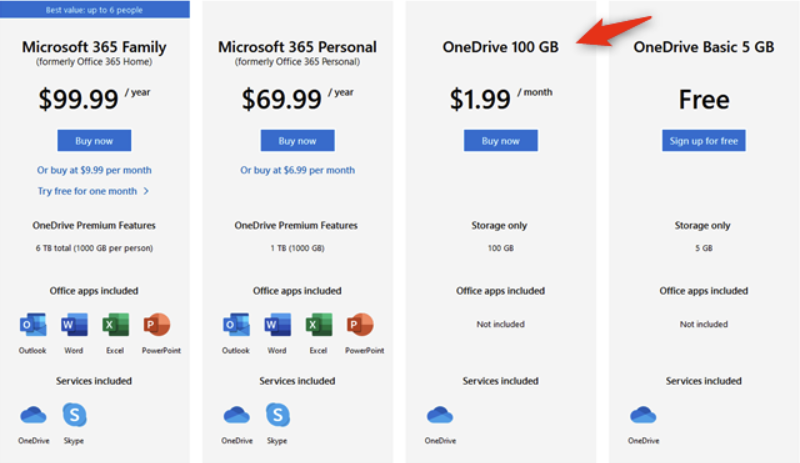
Task: Click the OneDrive cloud icon in Family plan
Action: (x=33, y=415)
